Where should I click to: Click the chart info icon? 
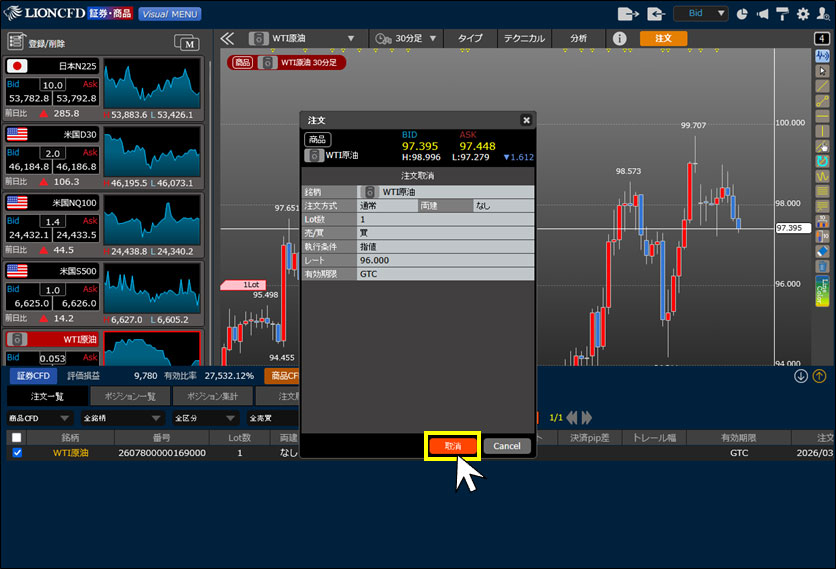pyautogui.click(x=619, y=38)
